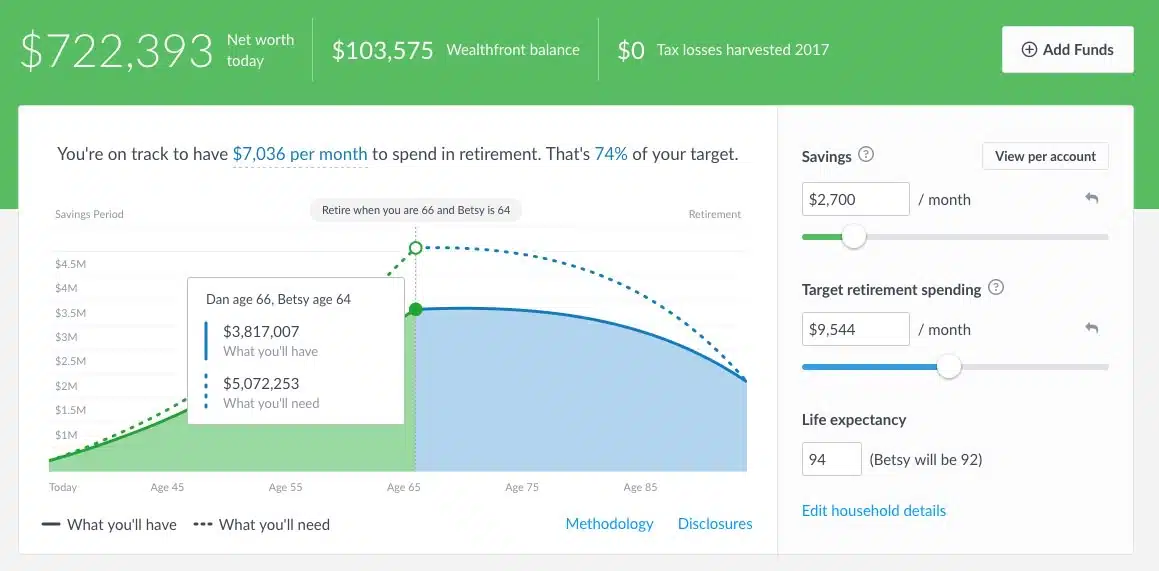Click the retirement age label above the chart

tap(416, 210)
